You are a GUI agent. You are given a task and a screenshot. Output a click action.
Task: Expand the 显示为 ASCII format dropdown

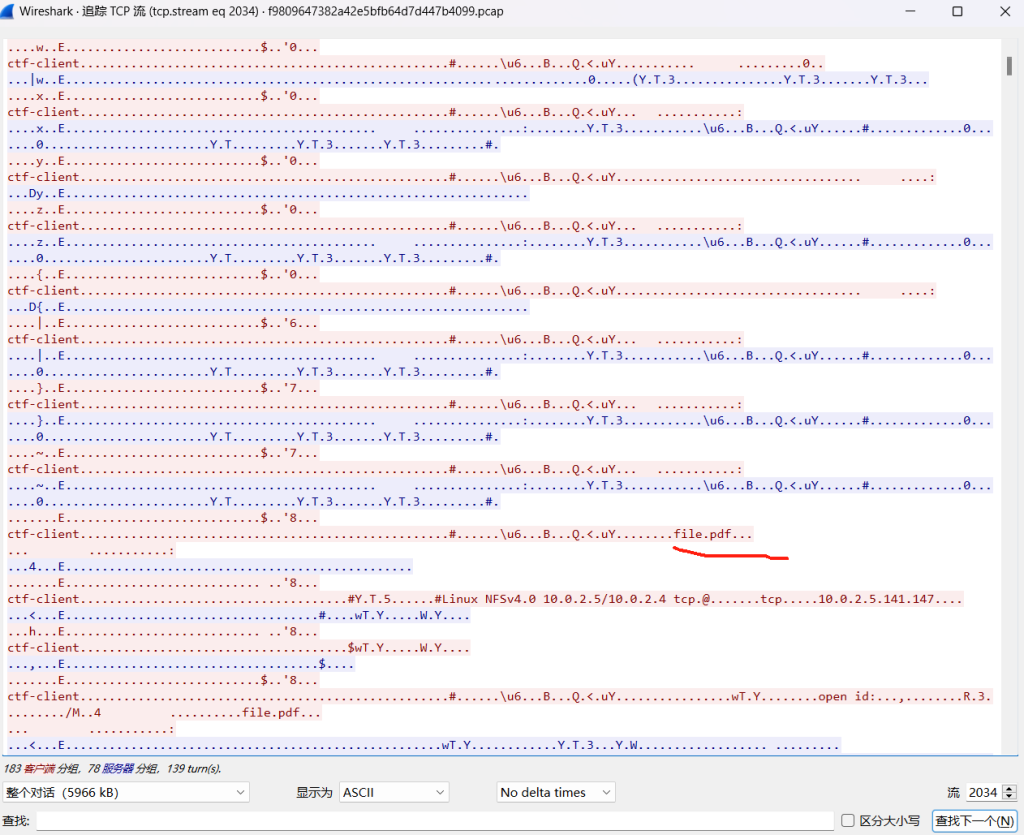point(394,792)
